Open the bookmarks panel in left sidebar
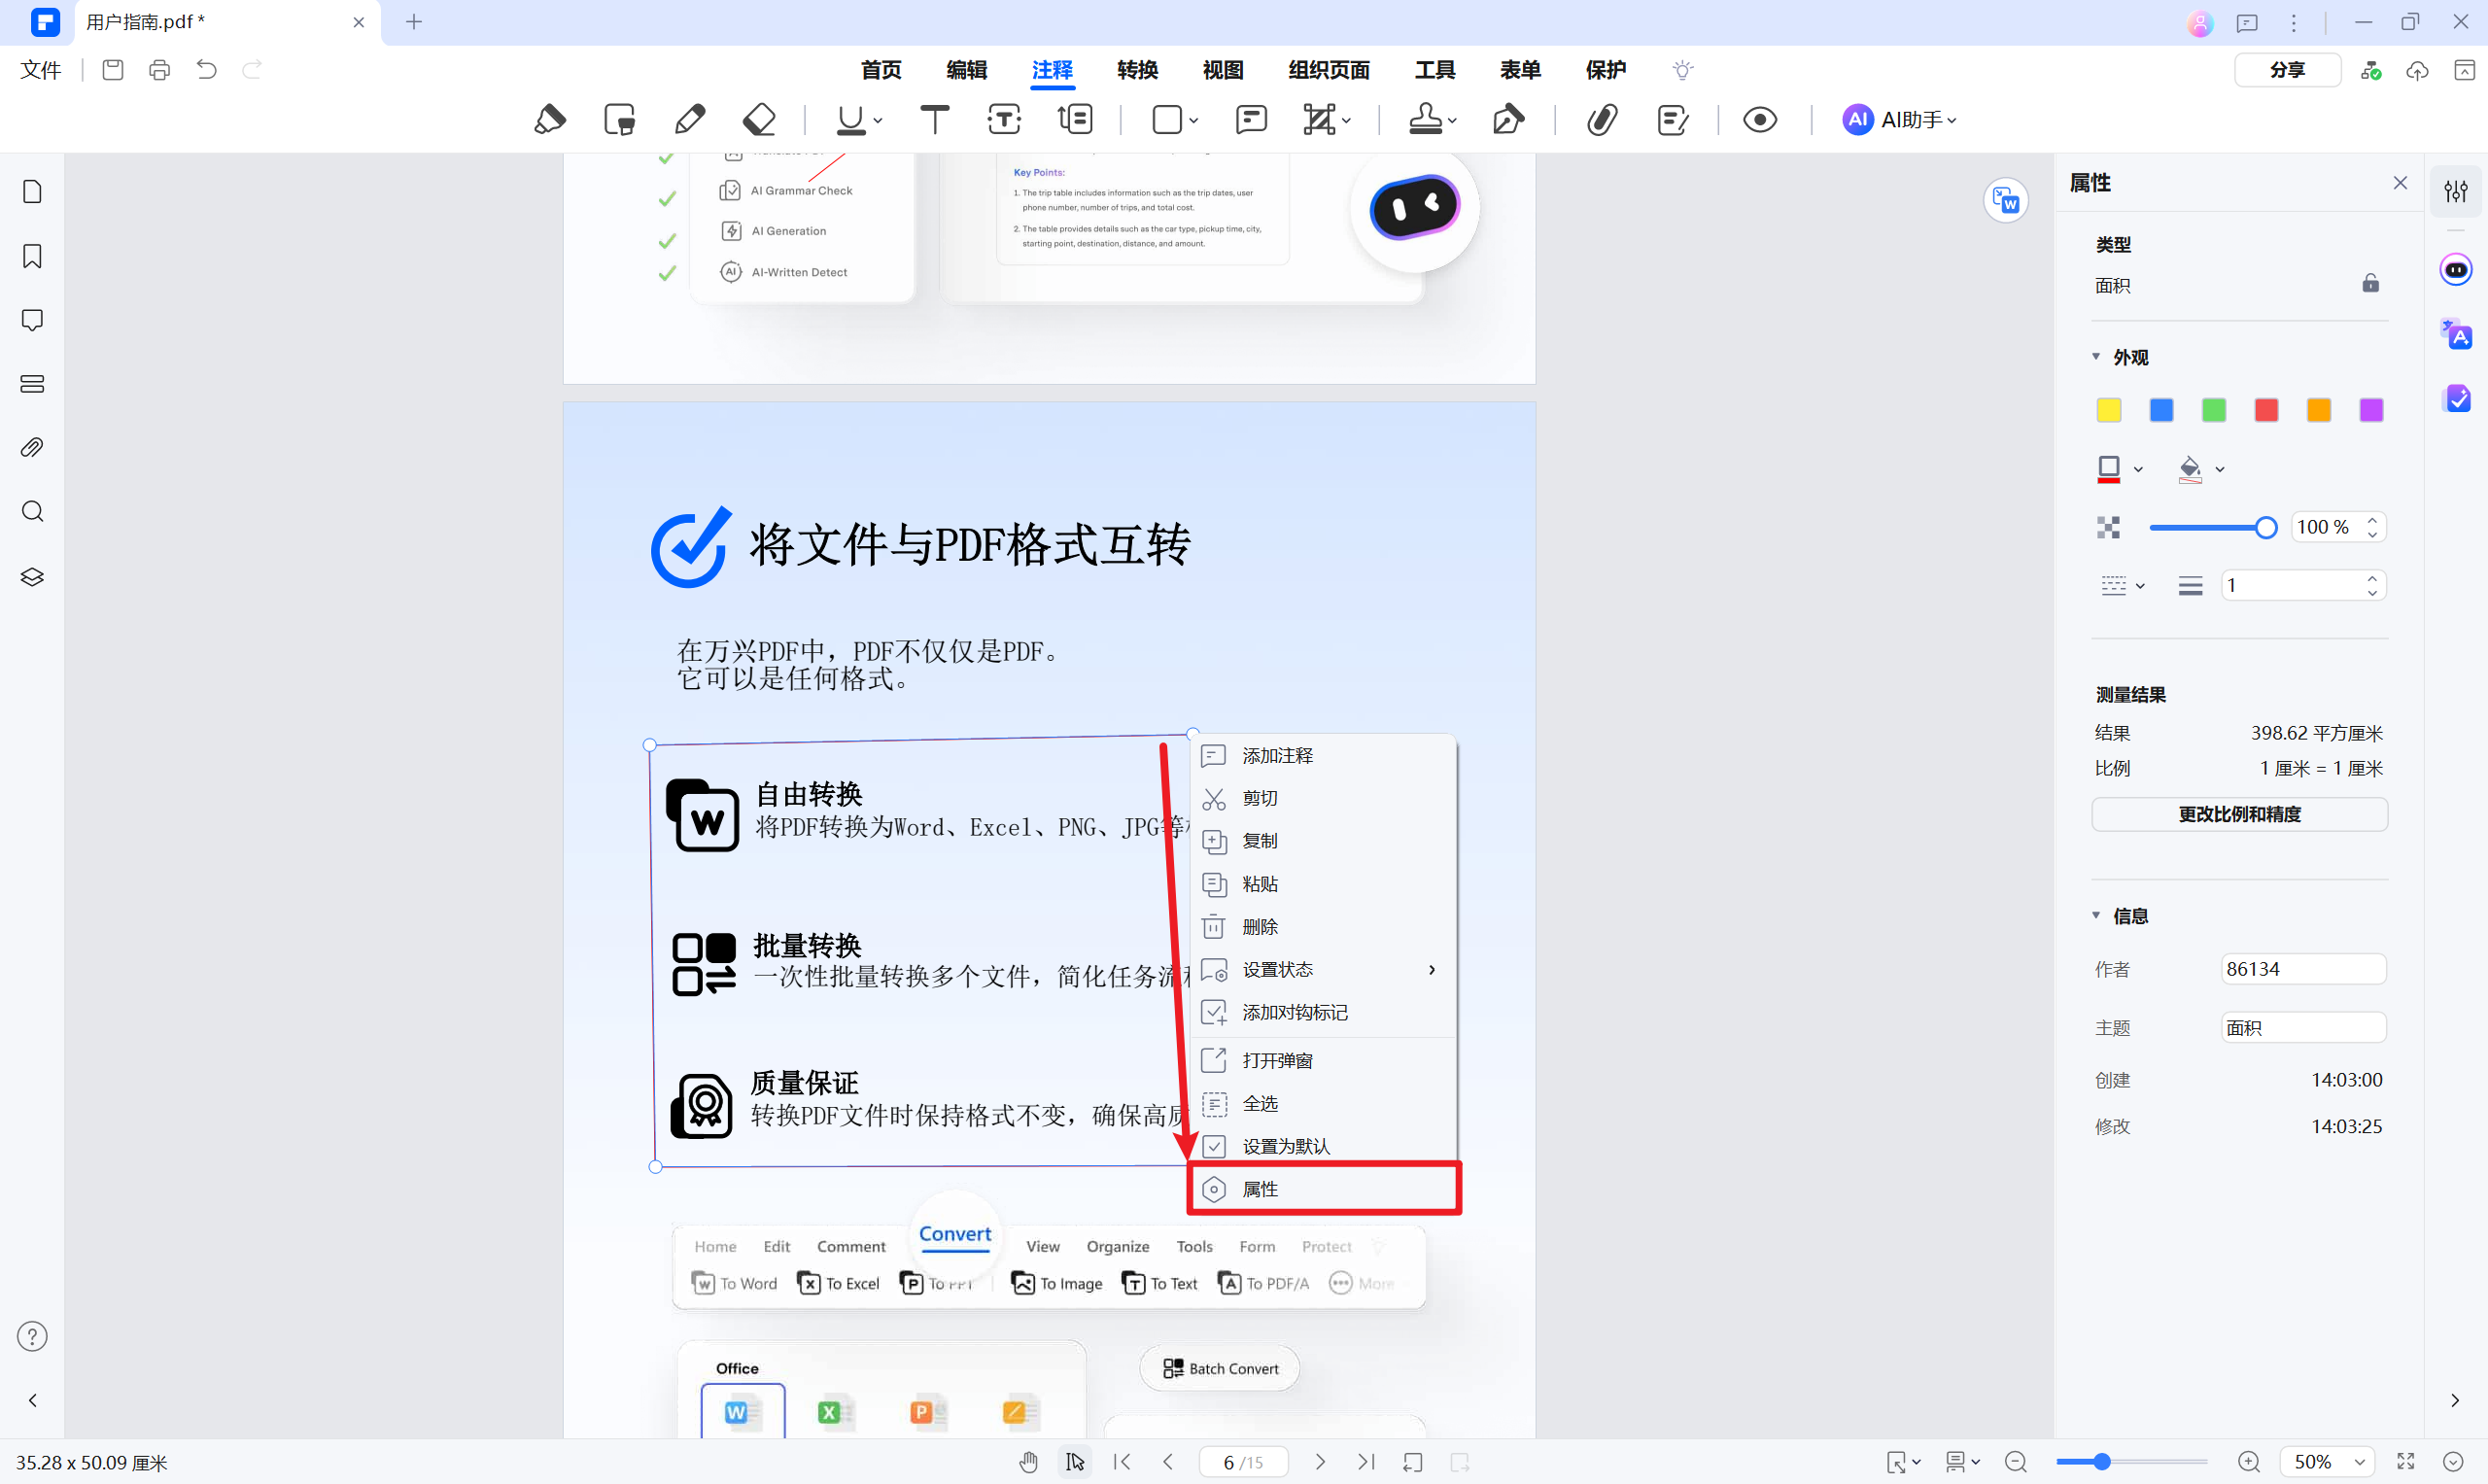The width and height of the screenshot is (2488, 1484). (x=32, y=256)
